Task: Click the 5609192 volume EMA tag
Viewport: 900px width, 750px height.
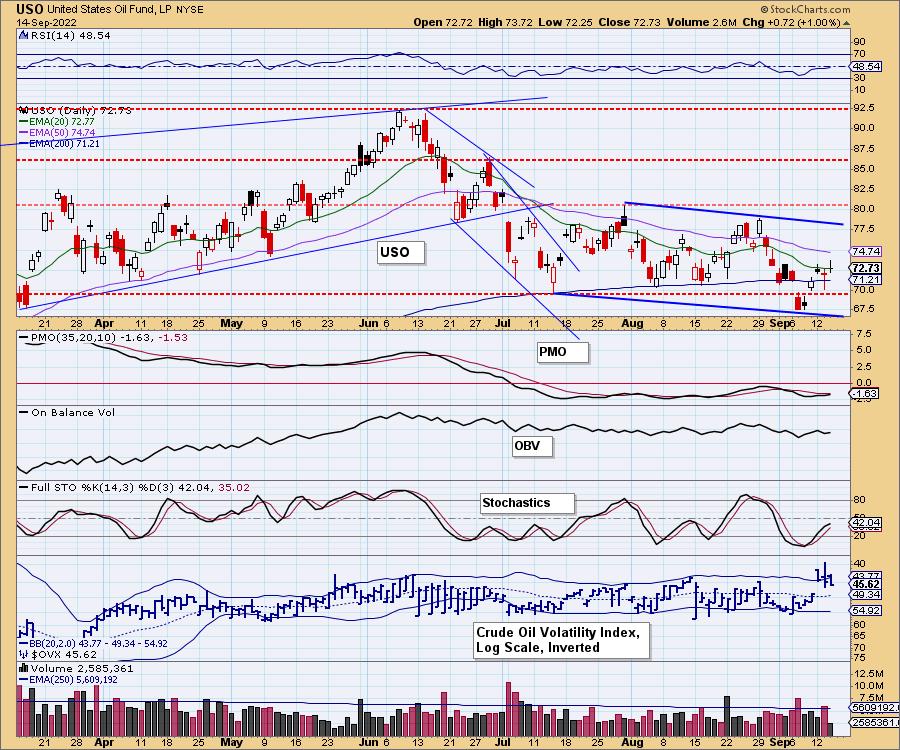Action: click(874, 708)
